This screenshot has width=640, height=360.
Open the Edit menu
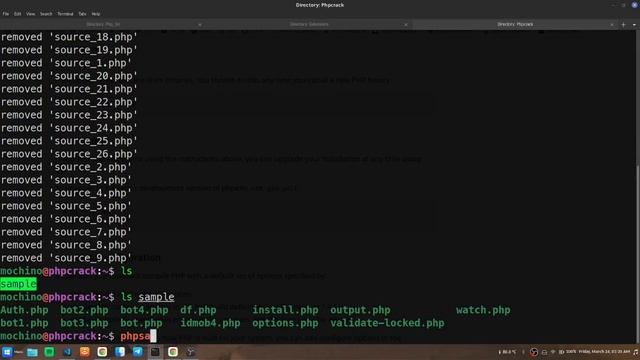(18, 14)
